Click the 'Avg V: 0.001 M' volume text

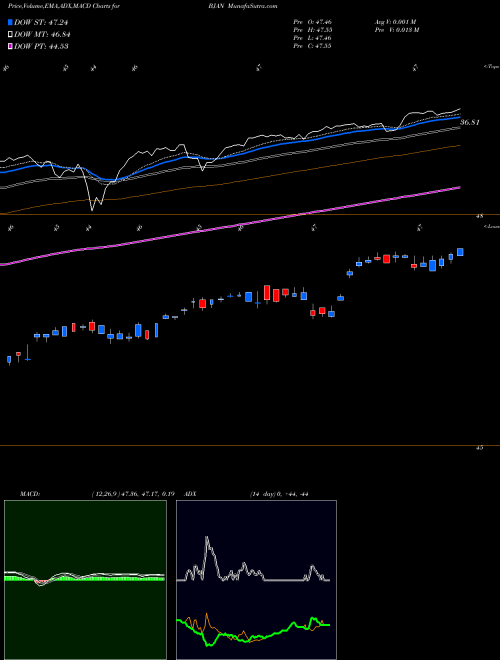[395, 21]
